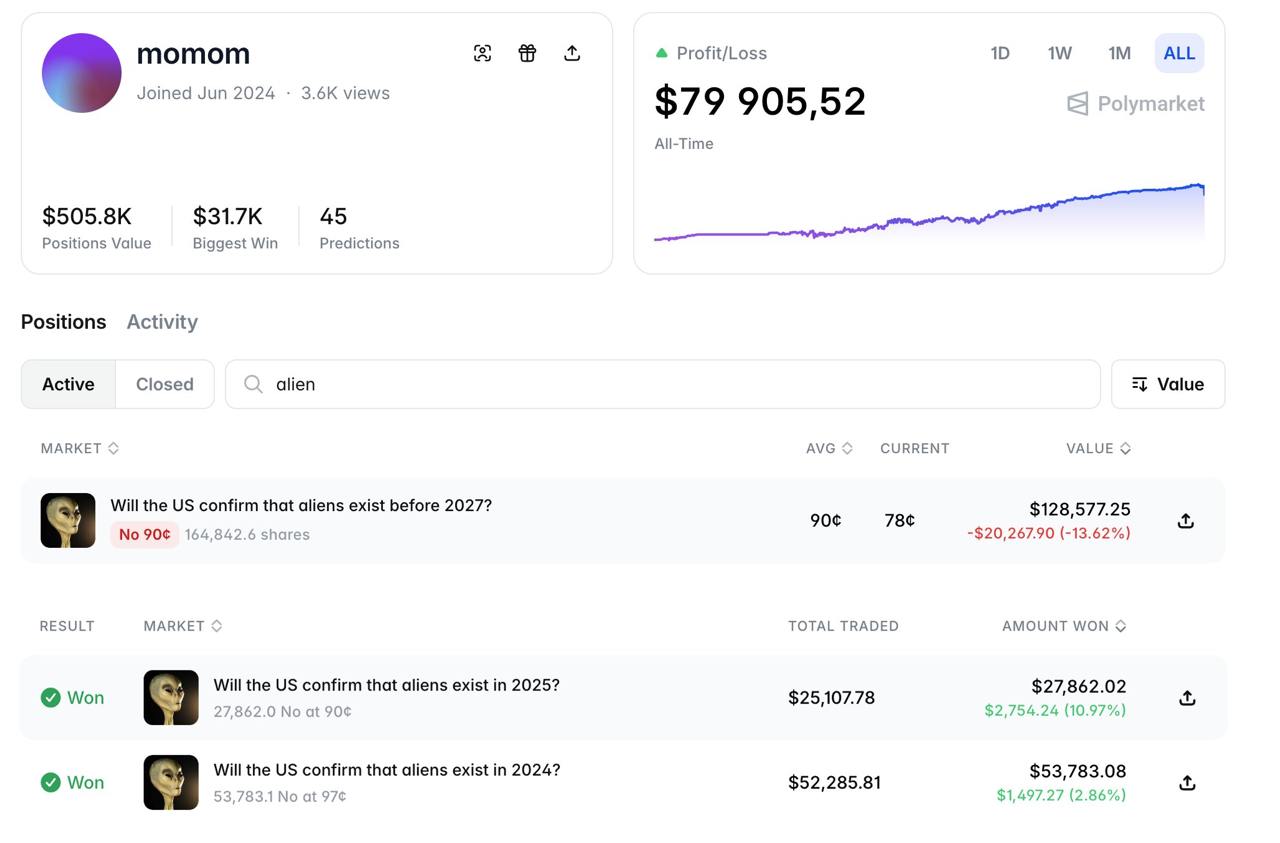Share the aliens exist before 2027 position
This screenshot has width=1280, height=843.
click(1185, 520)
